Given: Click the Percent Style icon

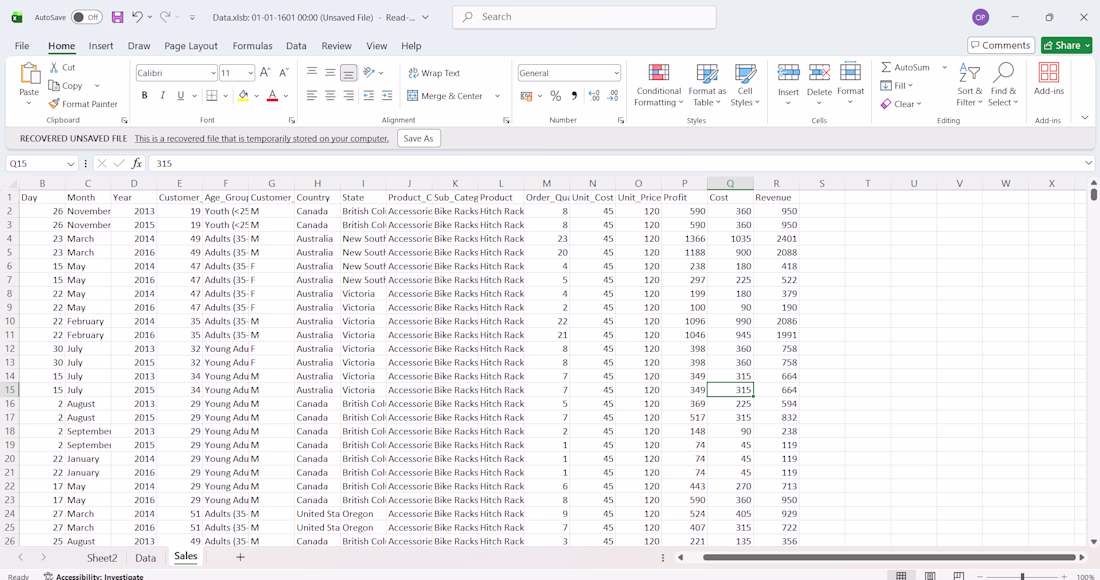Looking at the screenshot, I should click(556, 96).
